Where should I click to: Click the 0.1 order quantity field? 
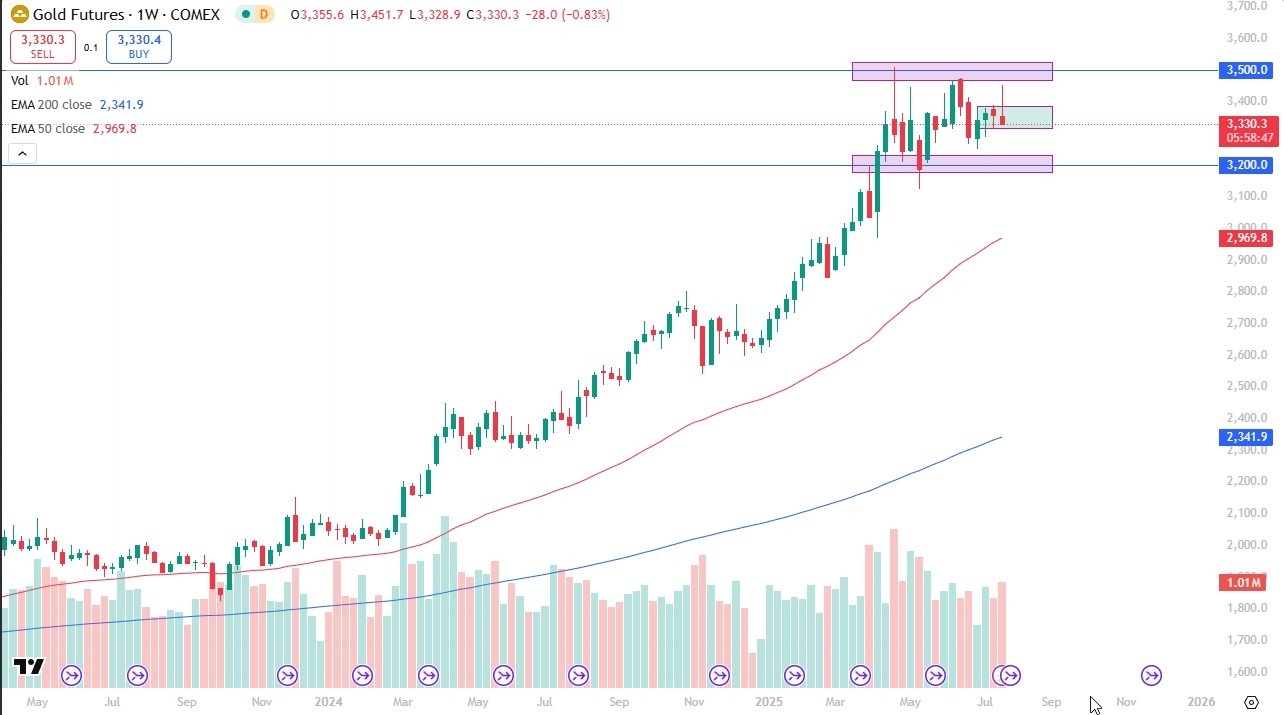pos(90,47)
